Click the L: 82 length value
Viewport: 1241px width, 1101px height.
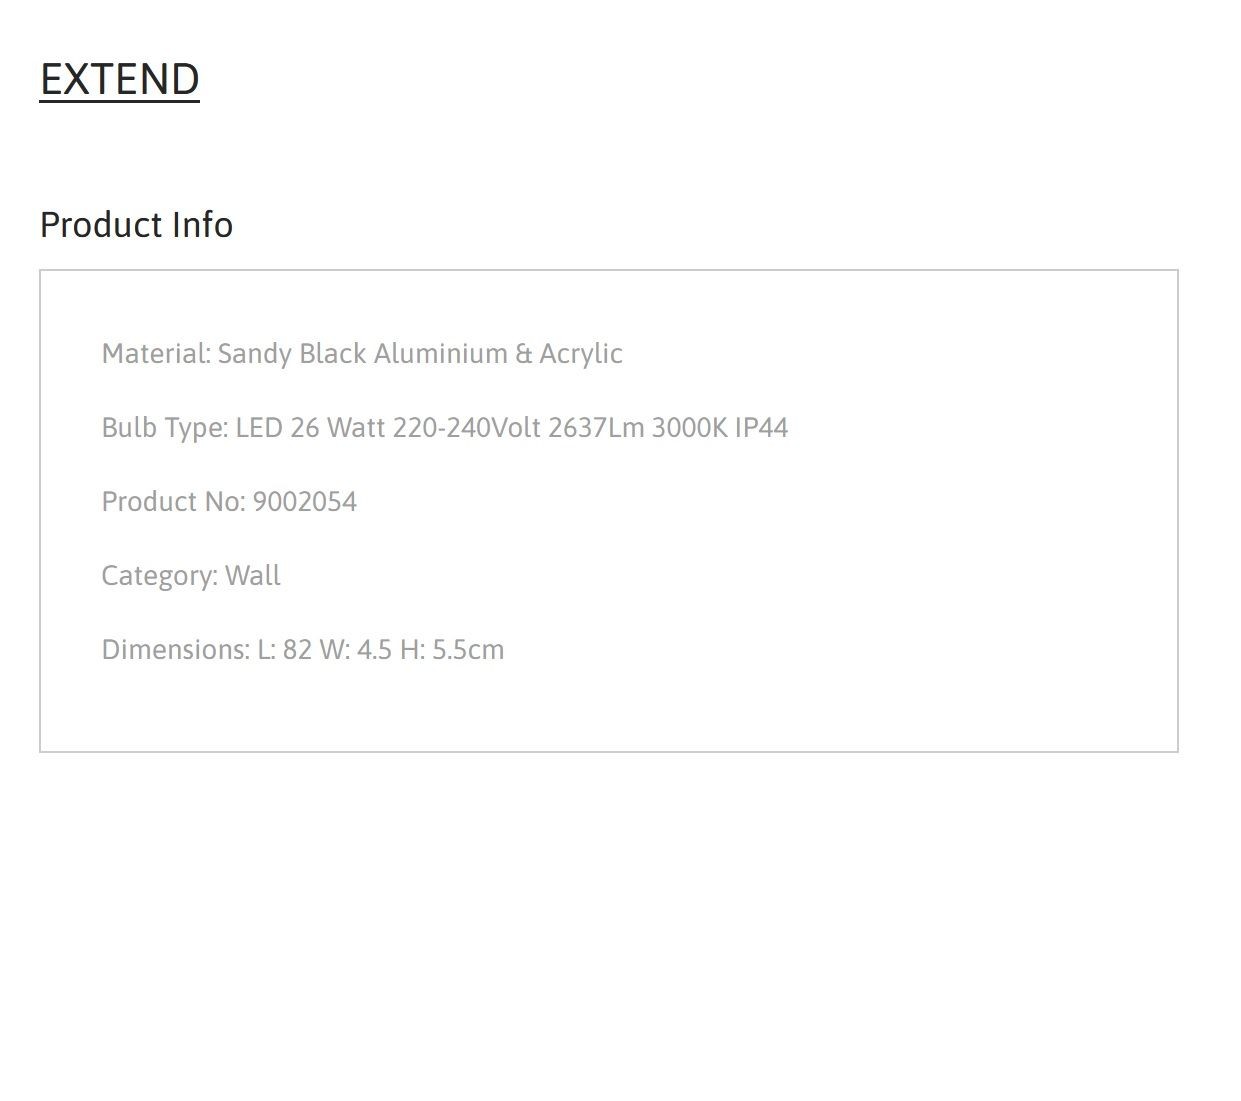point(285,650)
